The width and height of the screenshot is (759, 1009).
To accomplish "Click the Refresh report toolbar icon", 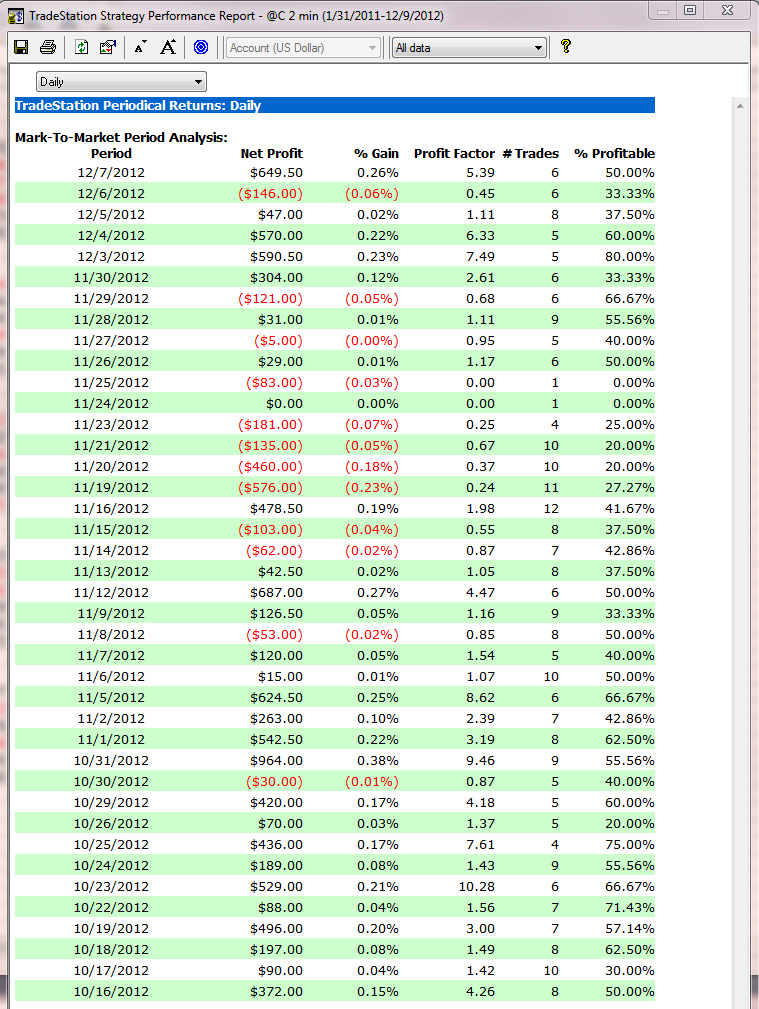I will [82, 47].
